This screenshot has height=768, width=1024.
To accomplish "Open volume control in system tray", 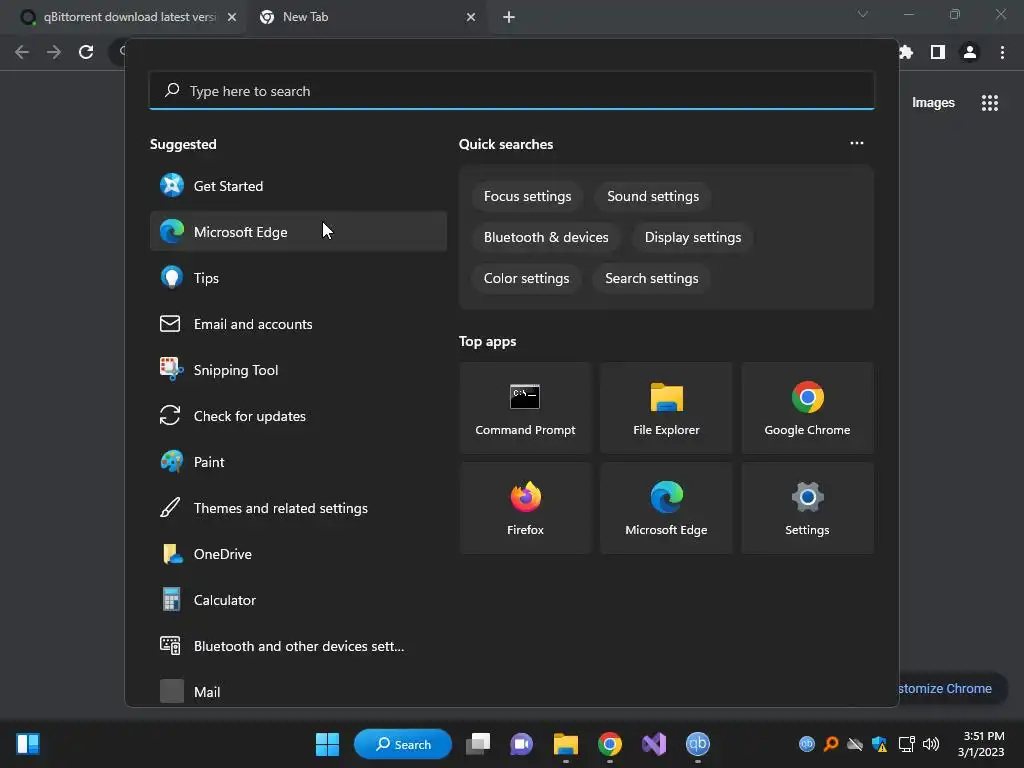I will click(931, 744).
